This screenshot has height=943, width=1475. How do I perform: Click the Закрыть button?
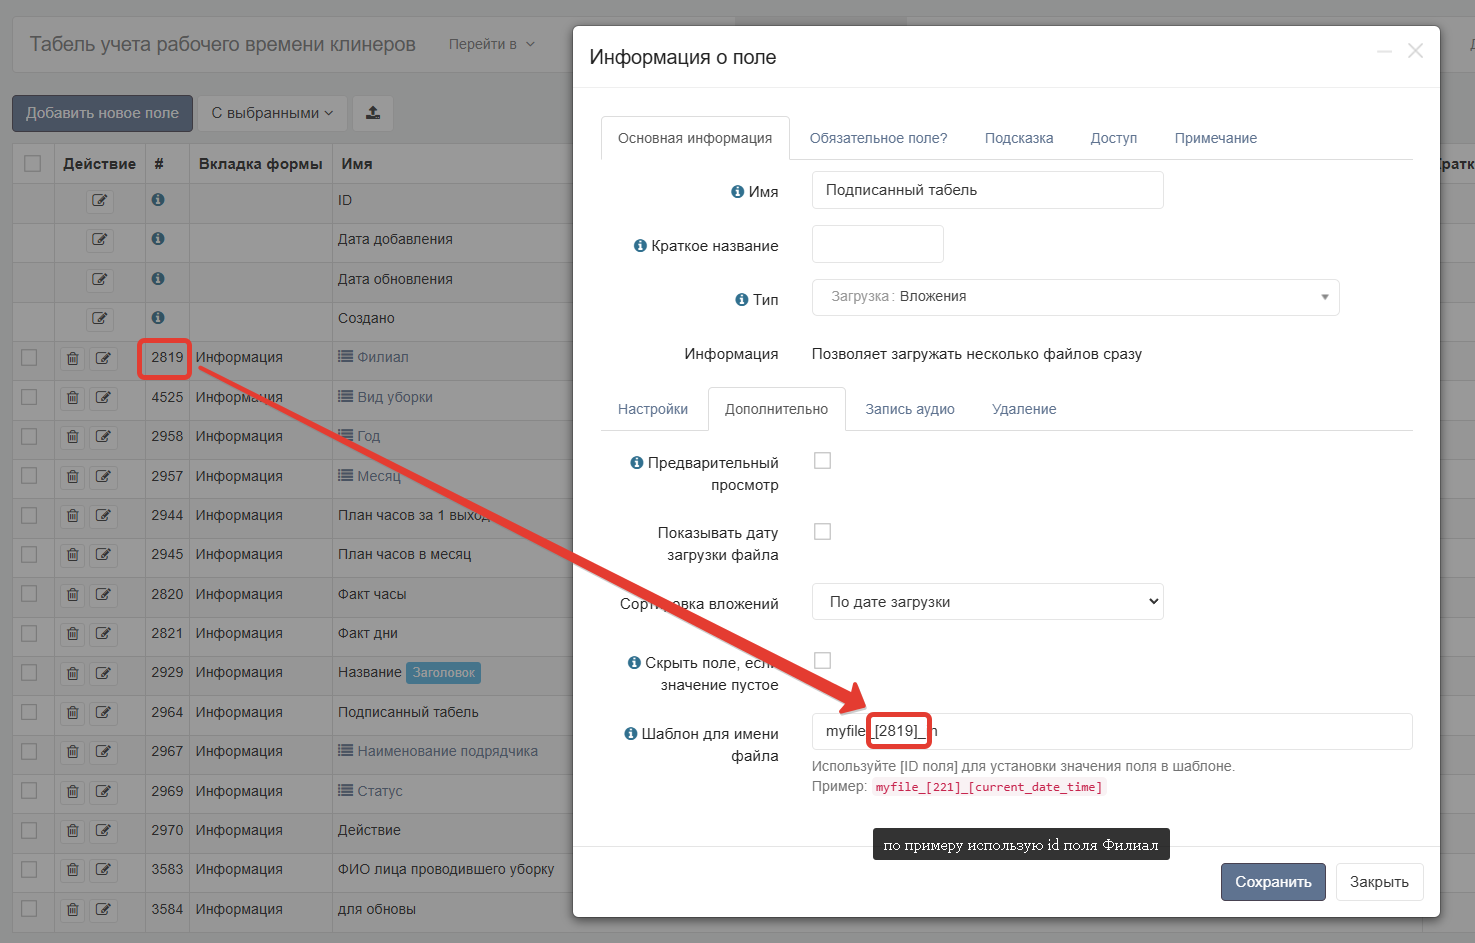click(1379, 882)
